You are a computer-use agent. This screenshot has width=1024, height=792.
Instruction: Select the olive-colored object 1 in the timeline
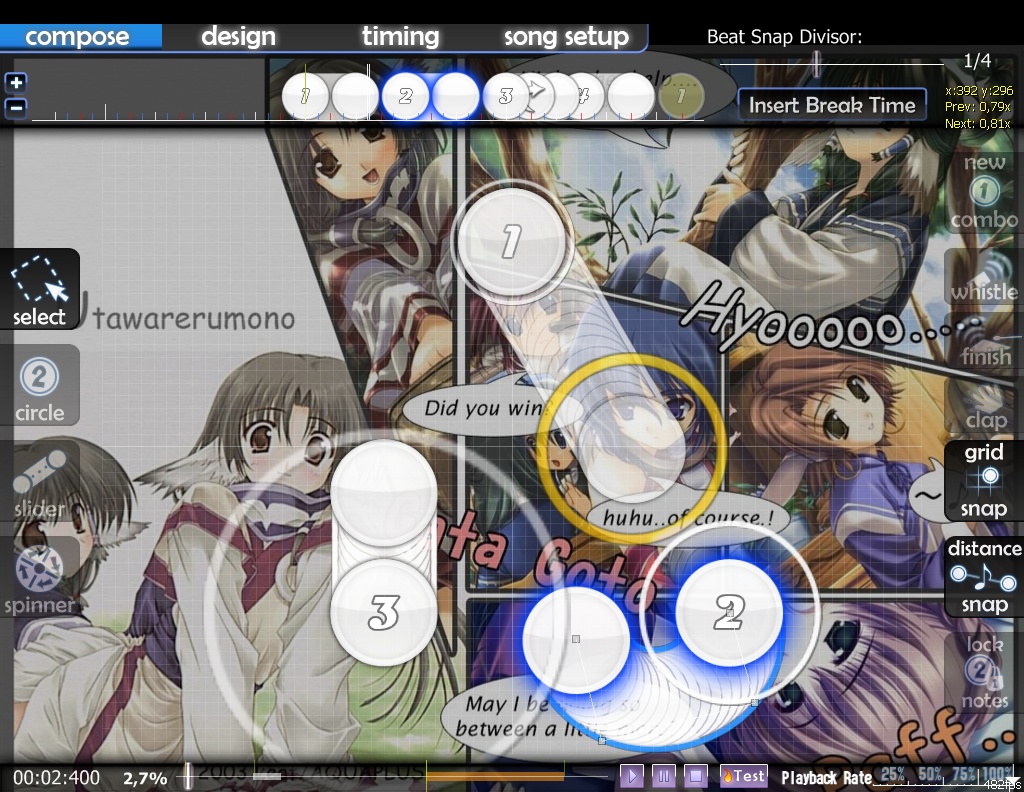[x=681, y=96]
